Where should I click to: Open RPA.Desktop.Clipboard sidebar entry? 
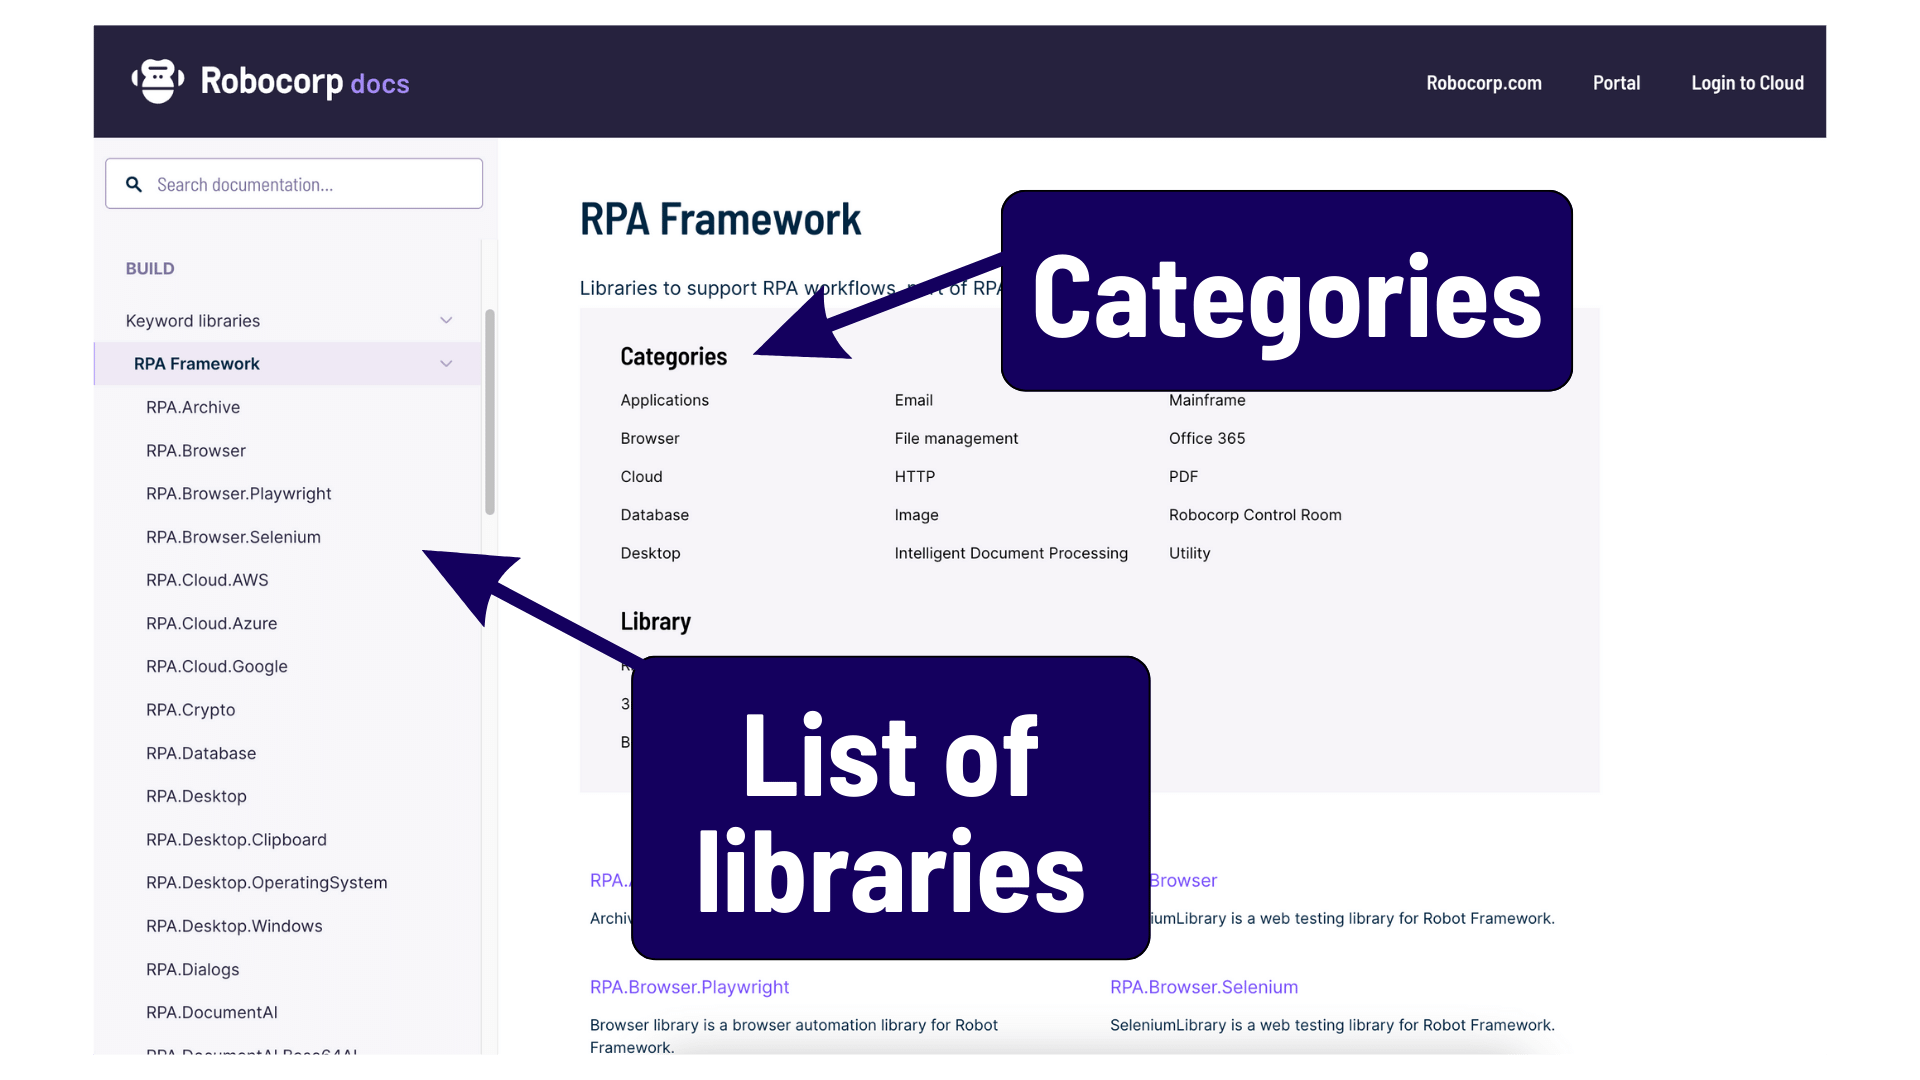tap(236, 840)
